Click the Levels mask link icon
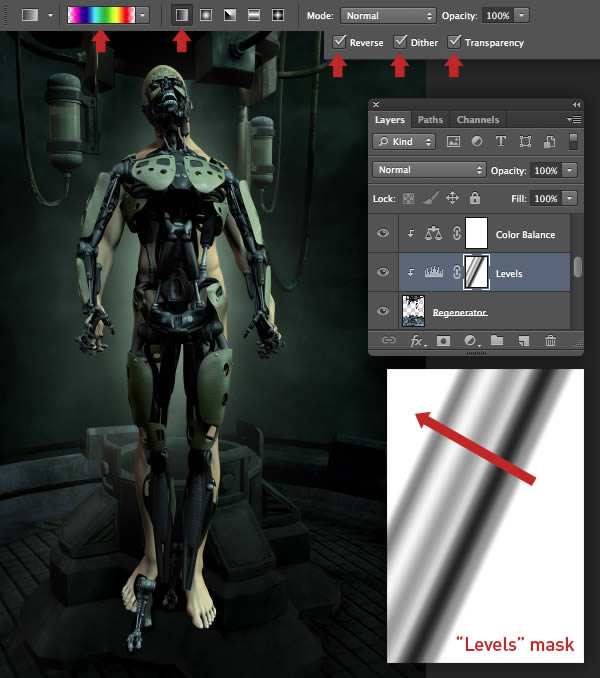600x678 pixels. point(456,272)
